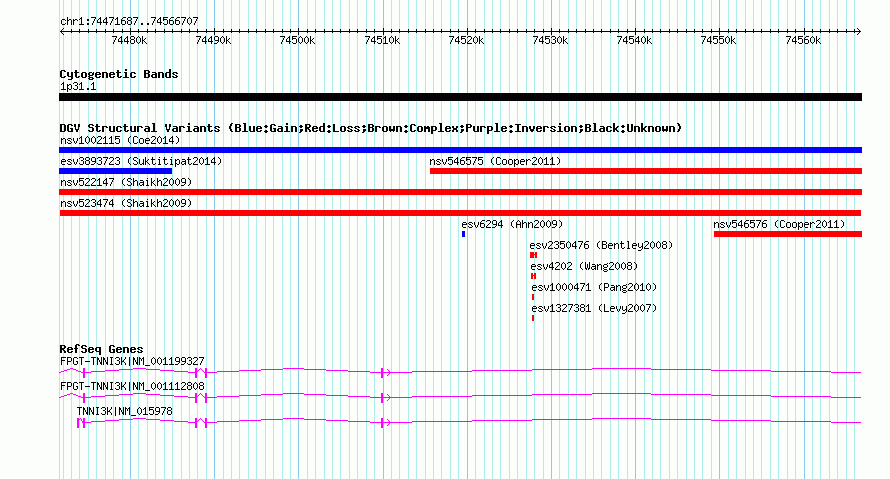Select the small red esv2350476 marker

coord(533,255)
